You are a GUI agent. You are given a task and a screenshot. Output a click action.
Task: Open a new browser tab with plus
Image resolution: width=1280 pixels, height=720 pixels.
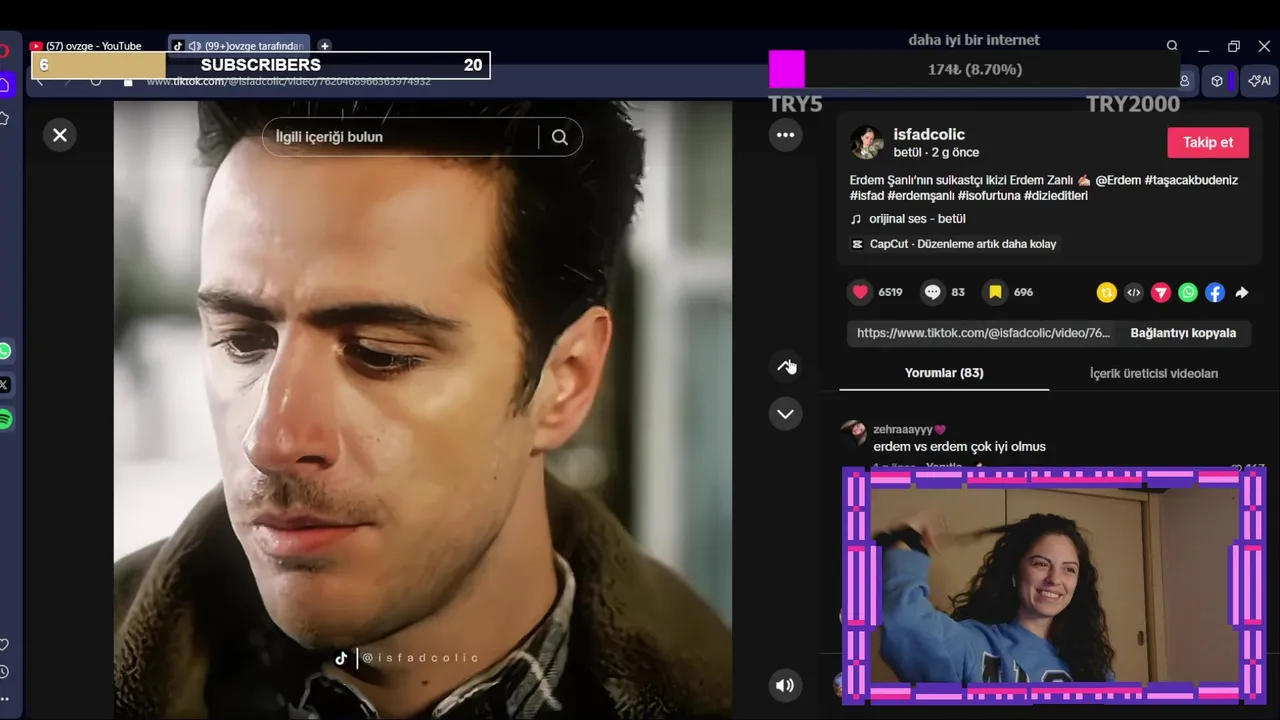tap(324, 46)
